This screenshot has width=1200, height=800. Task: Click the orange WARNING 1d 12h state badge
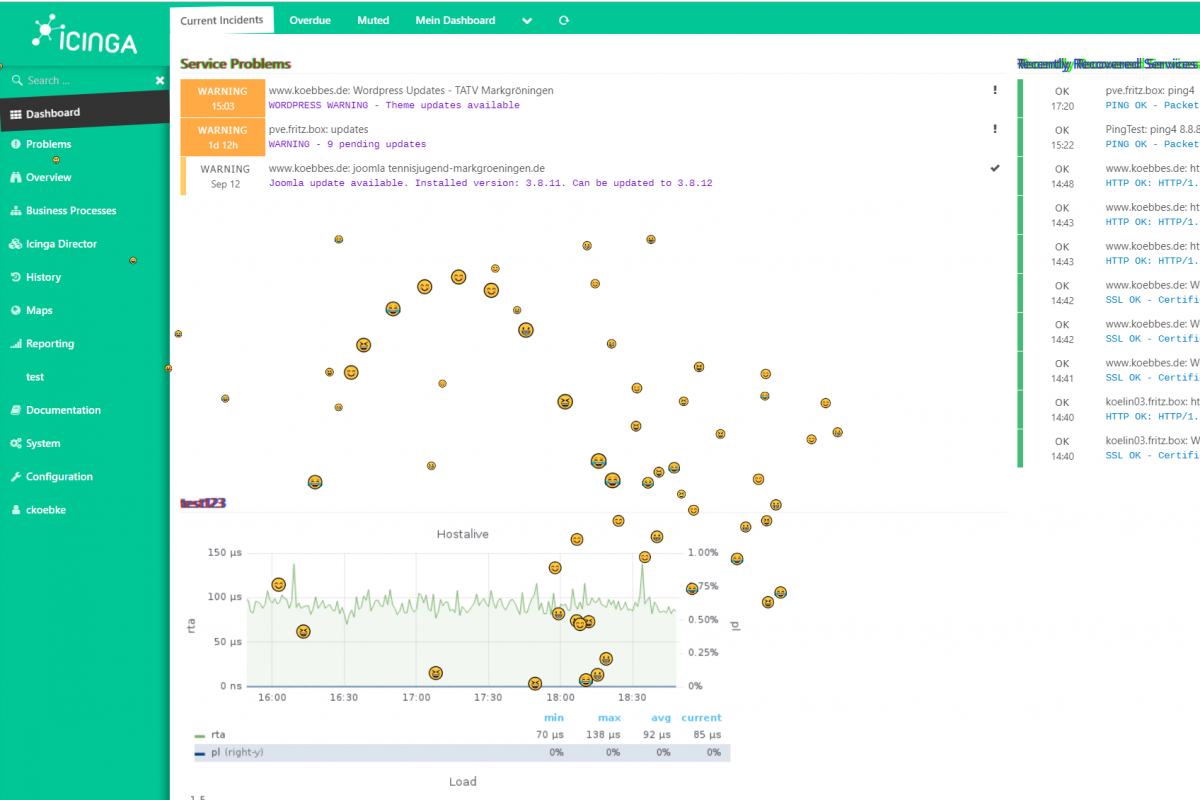pyautogui.click(x=222, y=137)
